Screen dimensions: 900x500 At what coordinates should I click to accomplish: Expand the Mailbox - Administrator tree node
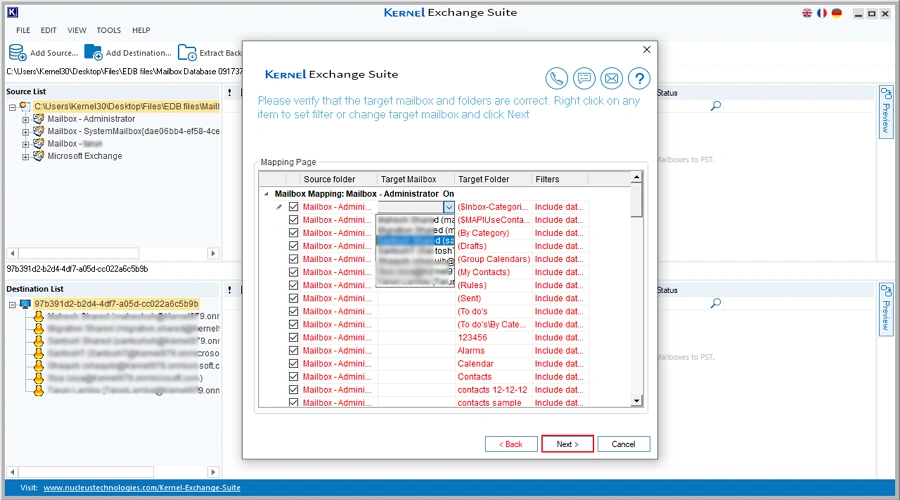25,119
